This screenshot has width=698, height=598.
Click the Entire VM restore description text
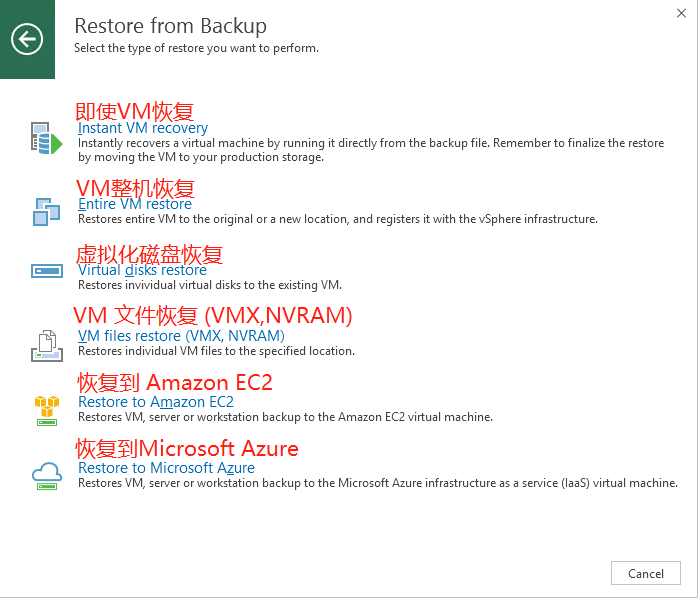(x=338, y=219)
